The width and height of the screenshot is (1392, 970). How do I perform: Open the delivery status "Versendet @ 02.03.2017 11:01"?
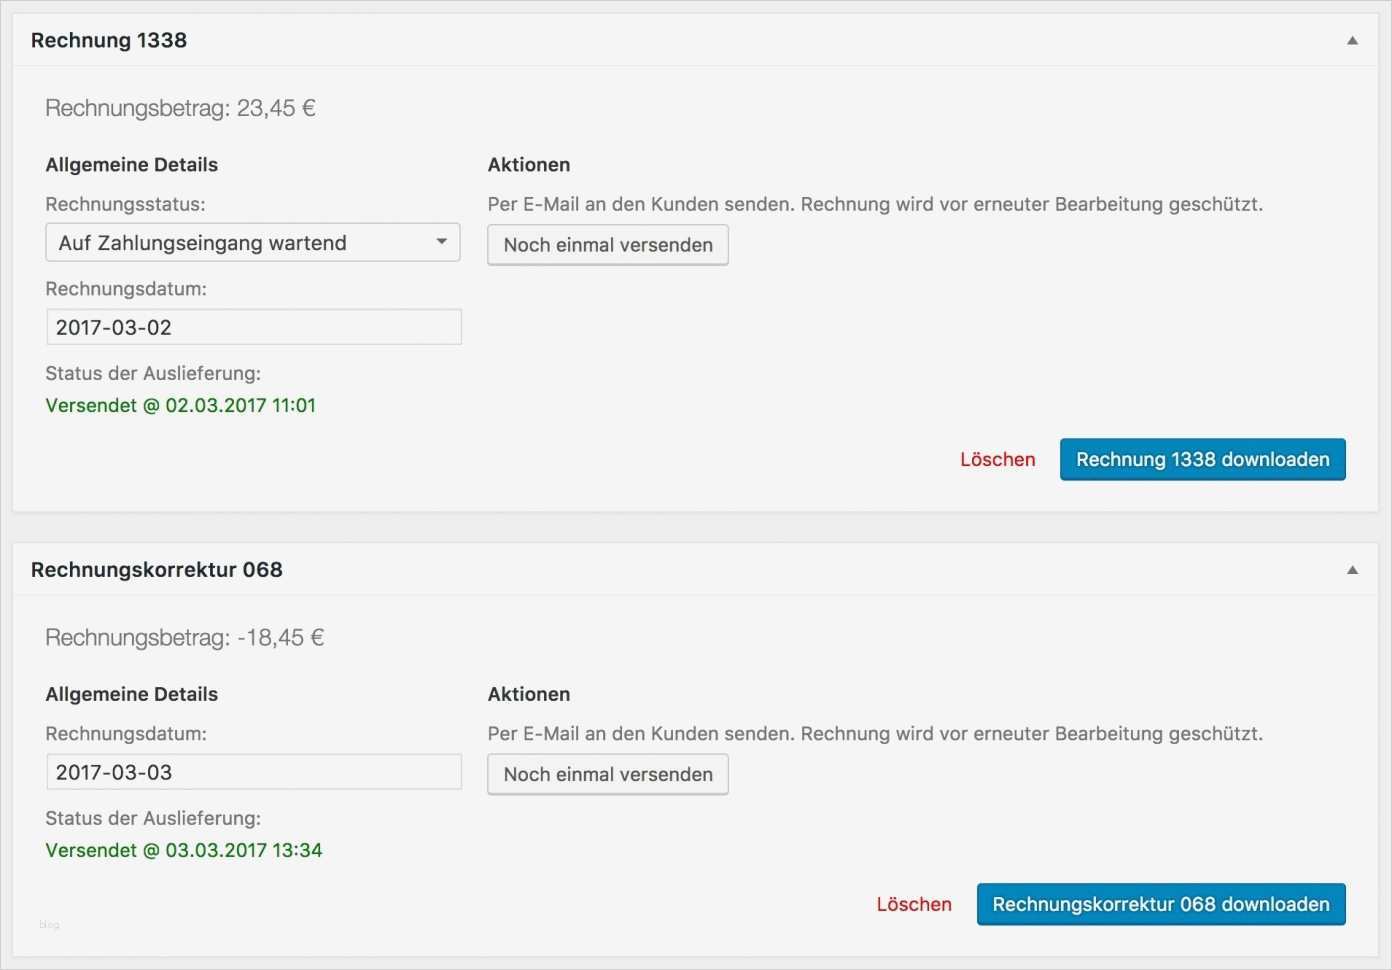180,405
